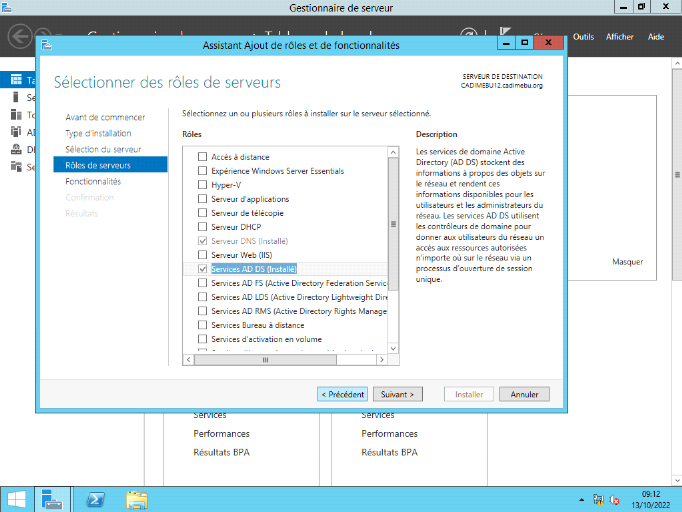
Task: Tick the Serveur DHCP checkbox
Action: click(x=202, y=227)
